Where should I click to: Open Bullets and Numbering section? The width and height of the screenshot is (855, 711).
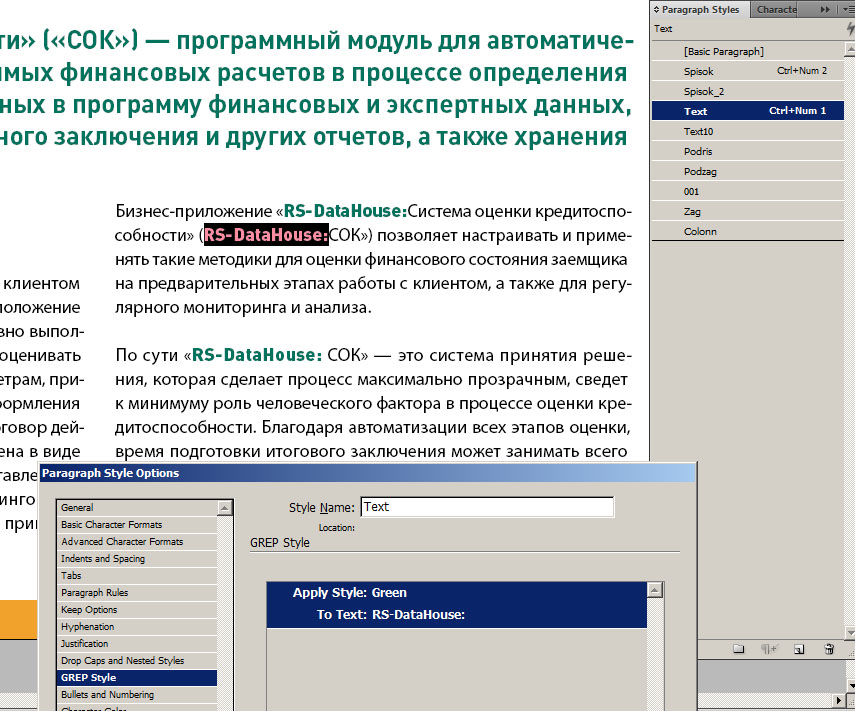pyautogui.click(x=137, y=695)
